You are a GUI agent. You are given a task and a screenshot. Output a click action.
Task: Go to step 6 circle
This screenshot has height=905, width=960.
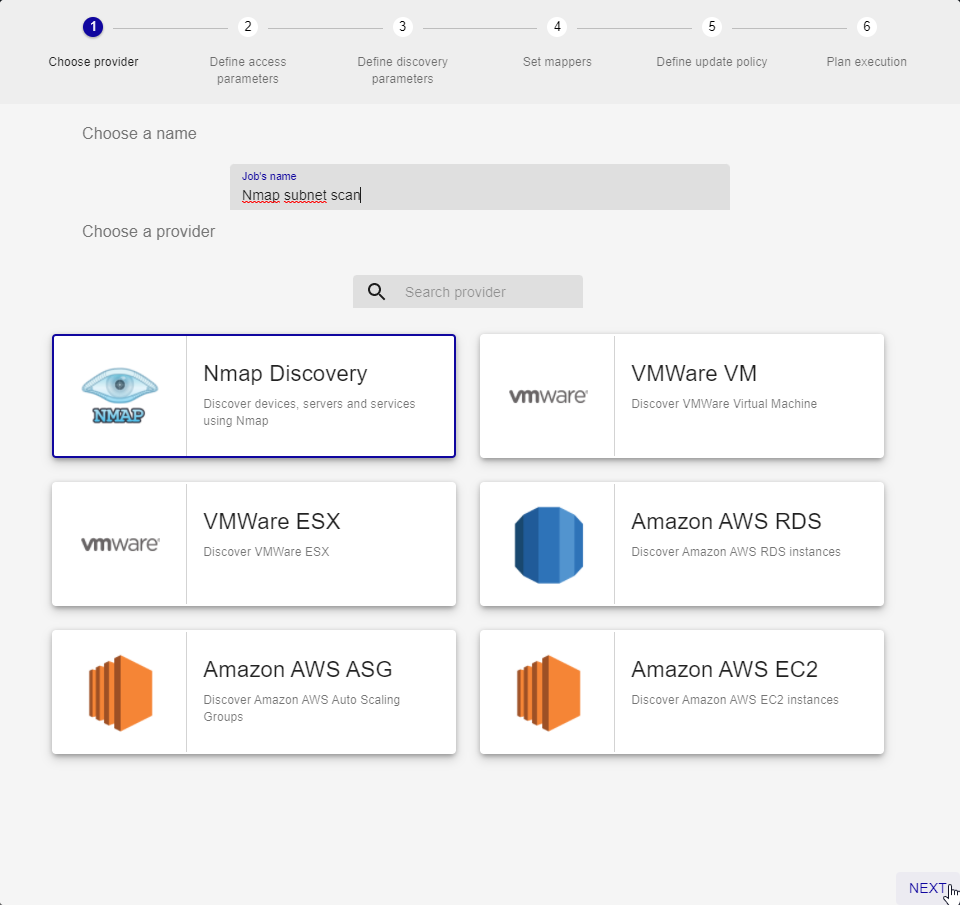pos(866,27)
